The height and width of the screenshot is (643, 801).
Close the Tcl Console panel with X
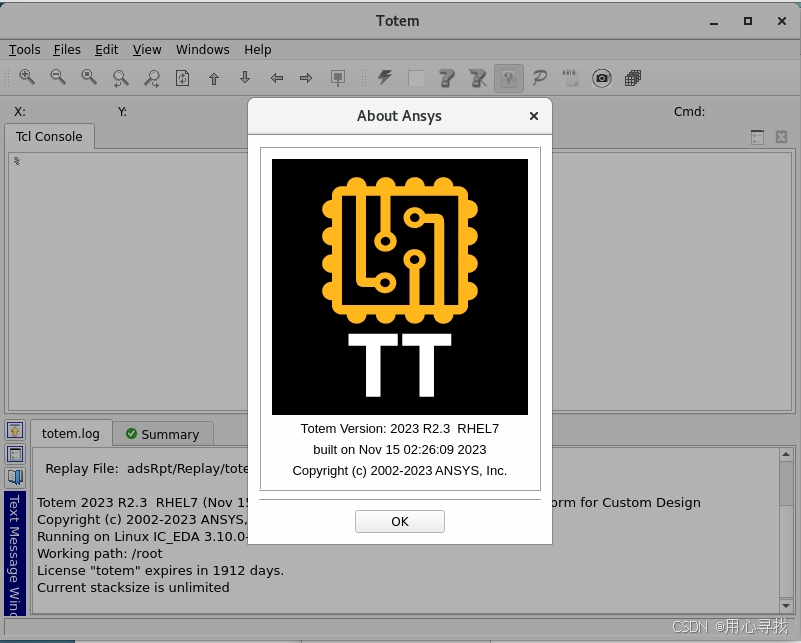(x=781, y=137)
